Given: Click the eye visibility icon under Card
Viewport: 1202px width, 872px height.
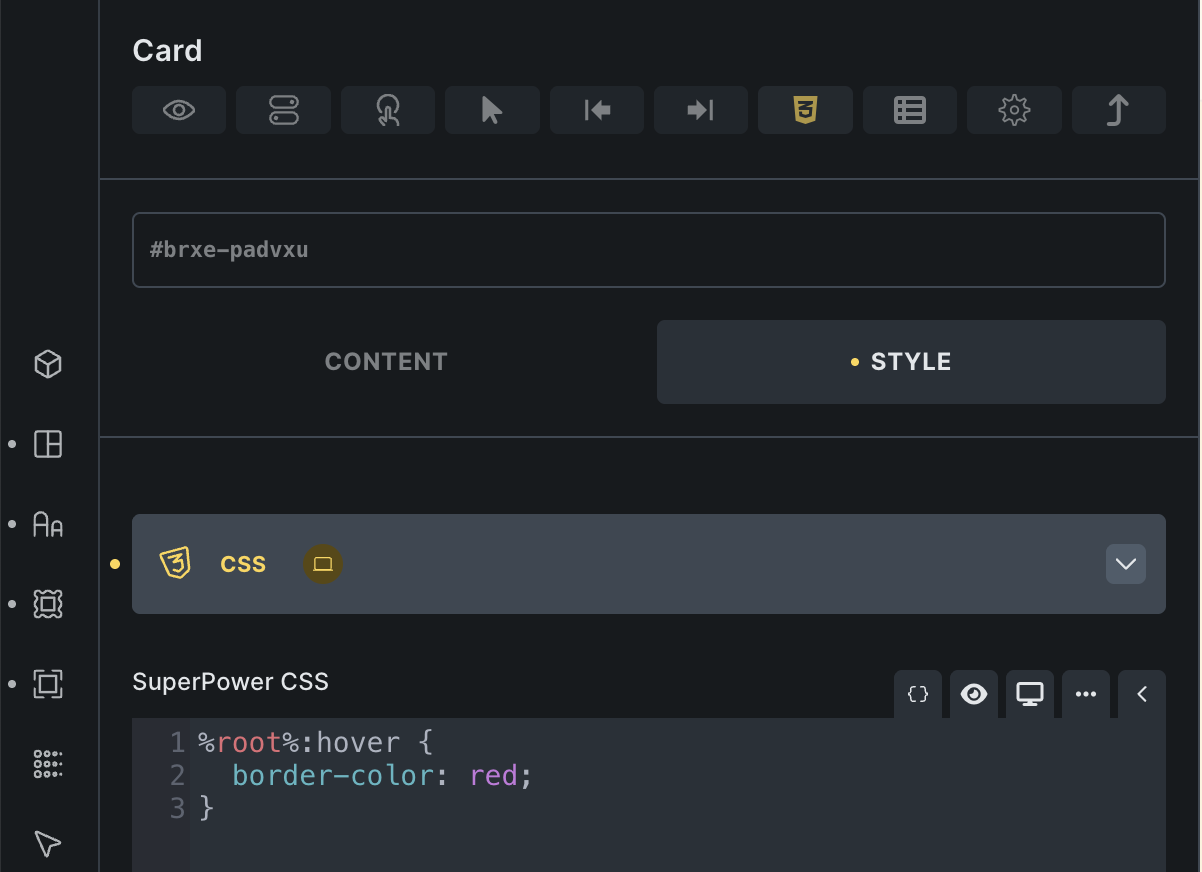Looking at the screenshot, I should click(x=179, y=110).
